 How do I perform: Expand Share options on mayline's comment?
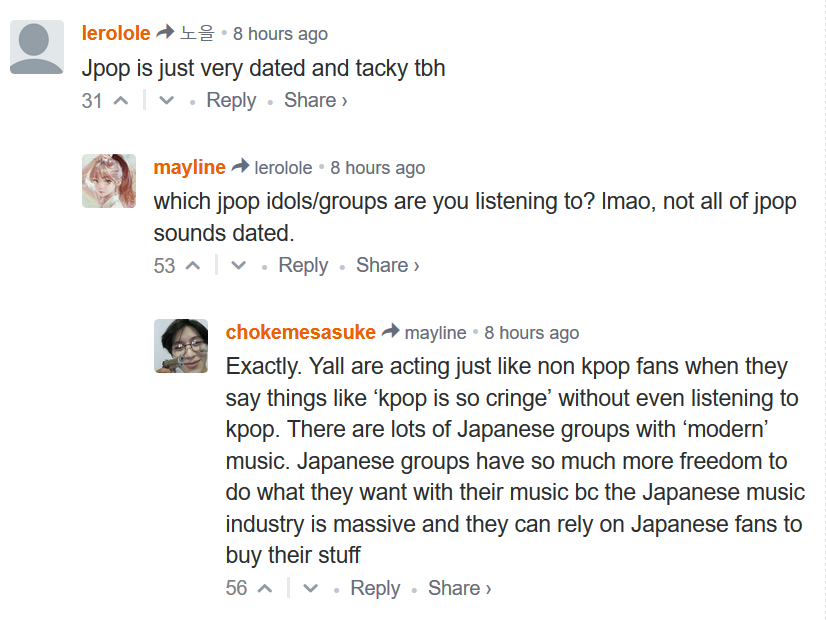(387, 266)
